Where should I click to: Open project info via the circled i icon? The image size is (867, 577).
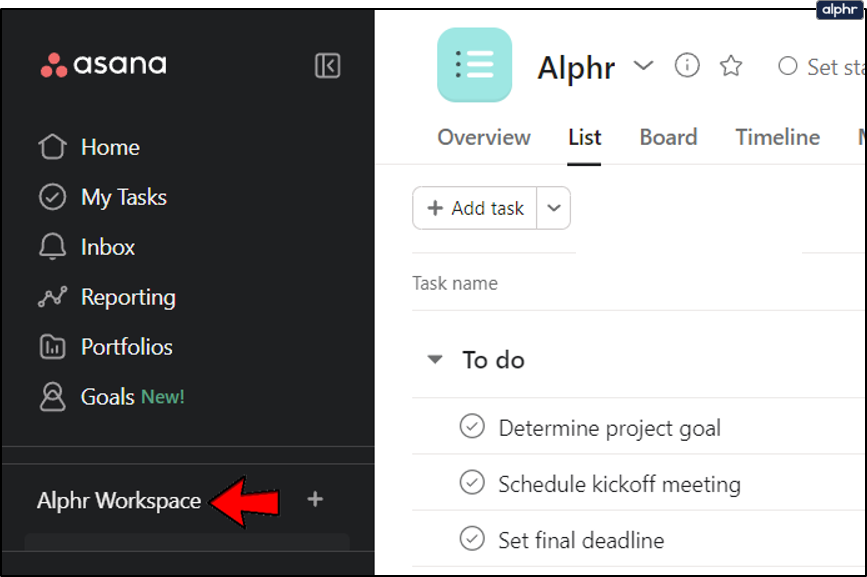click(x=687, y=66)
